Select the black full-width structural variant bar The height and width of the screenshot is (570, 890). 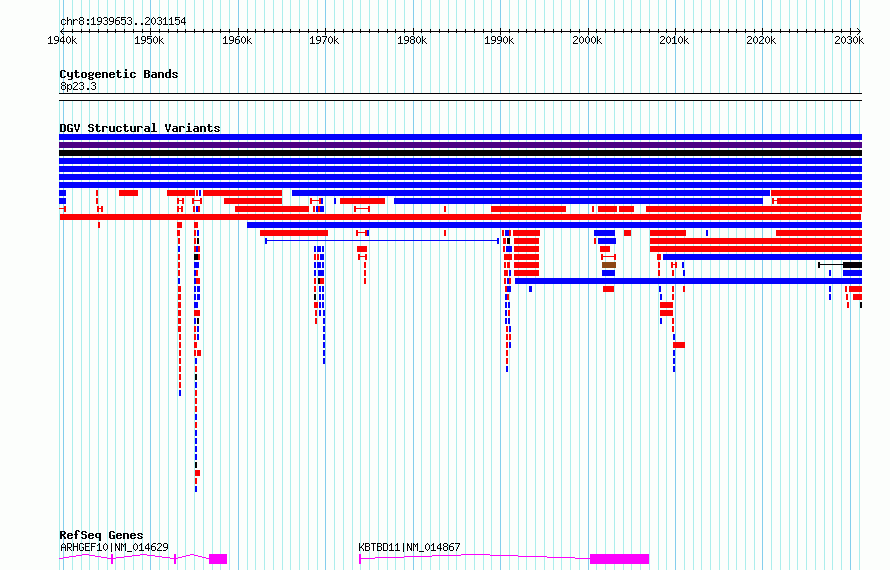pos(460,153)
